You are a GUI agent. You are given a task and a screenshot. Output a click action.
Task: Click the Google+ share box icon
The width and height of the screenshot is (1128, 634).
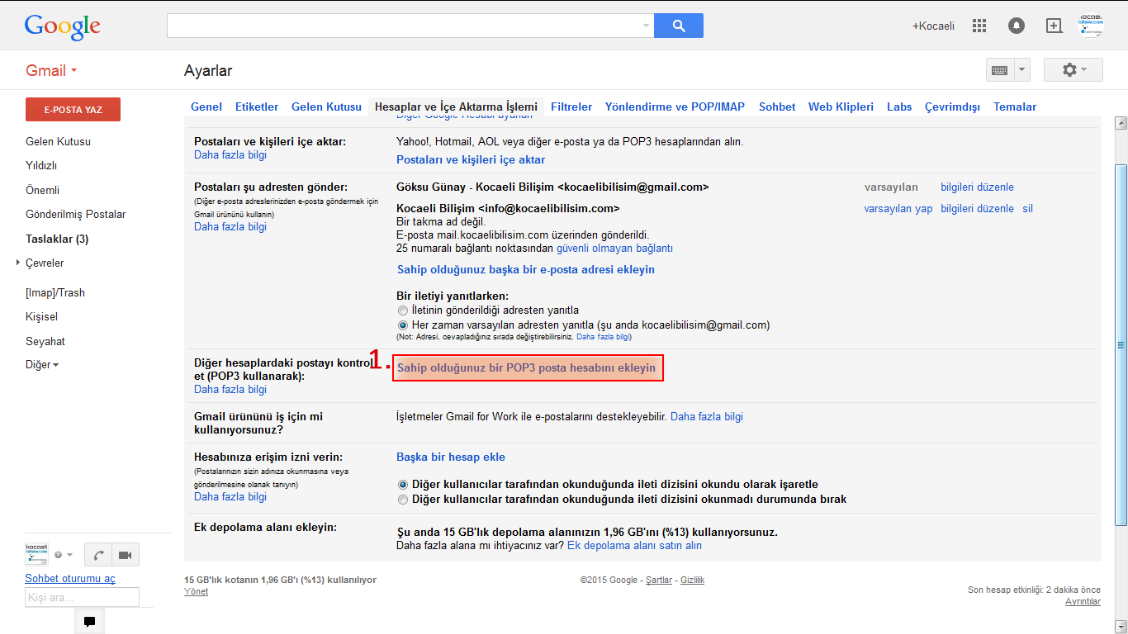pos(1053,26)
